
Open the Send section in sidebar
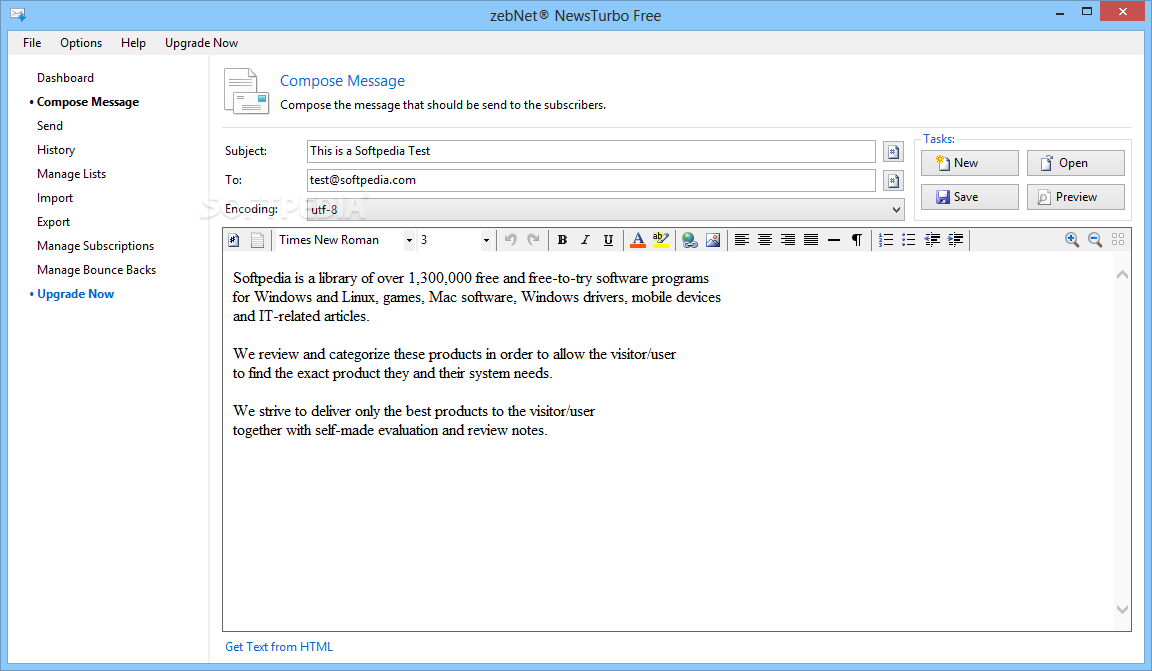pos(50,126)
